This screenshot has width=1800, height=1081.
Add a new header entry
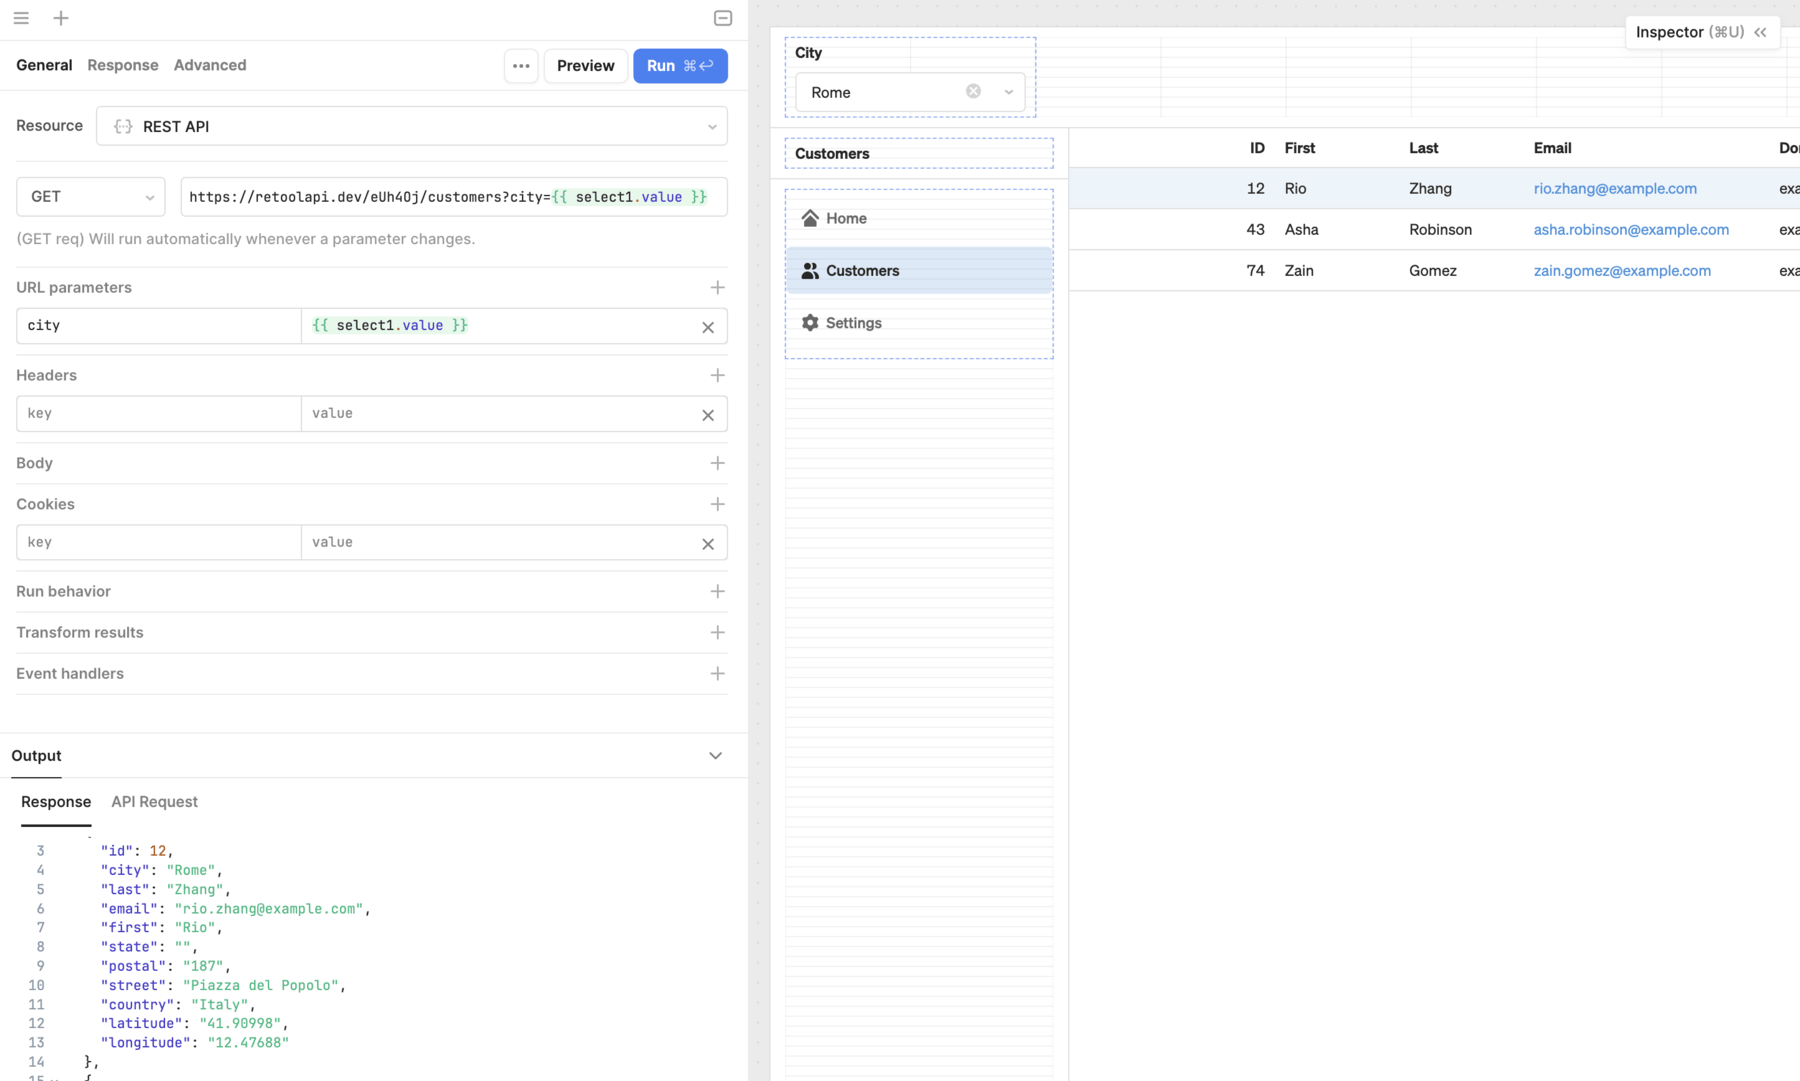tap(717, 376)
